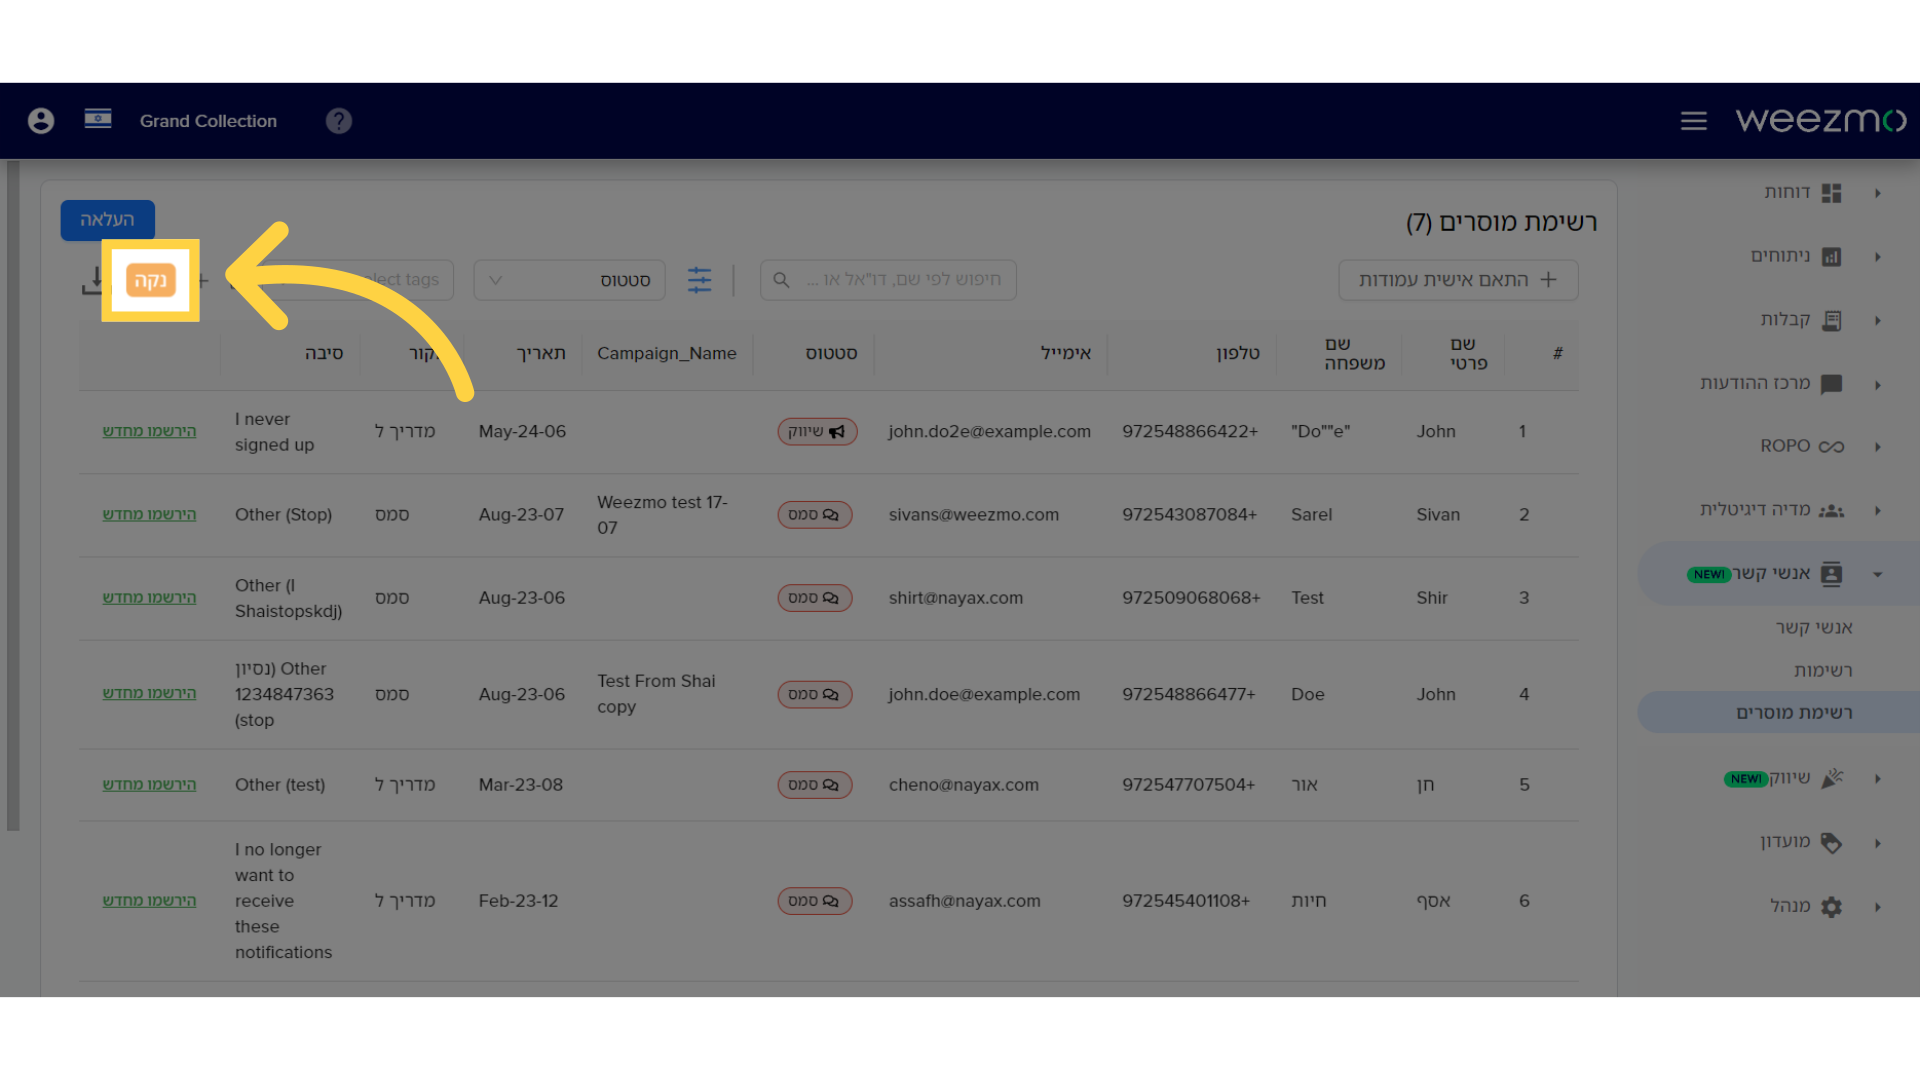
Task: Re-subscribe John from row 1
Action: tap(149, 432)
